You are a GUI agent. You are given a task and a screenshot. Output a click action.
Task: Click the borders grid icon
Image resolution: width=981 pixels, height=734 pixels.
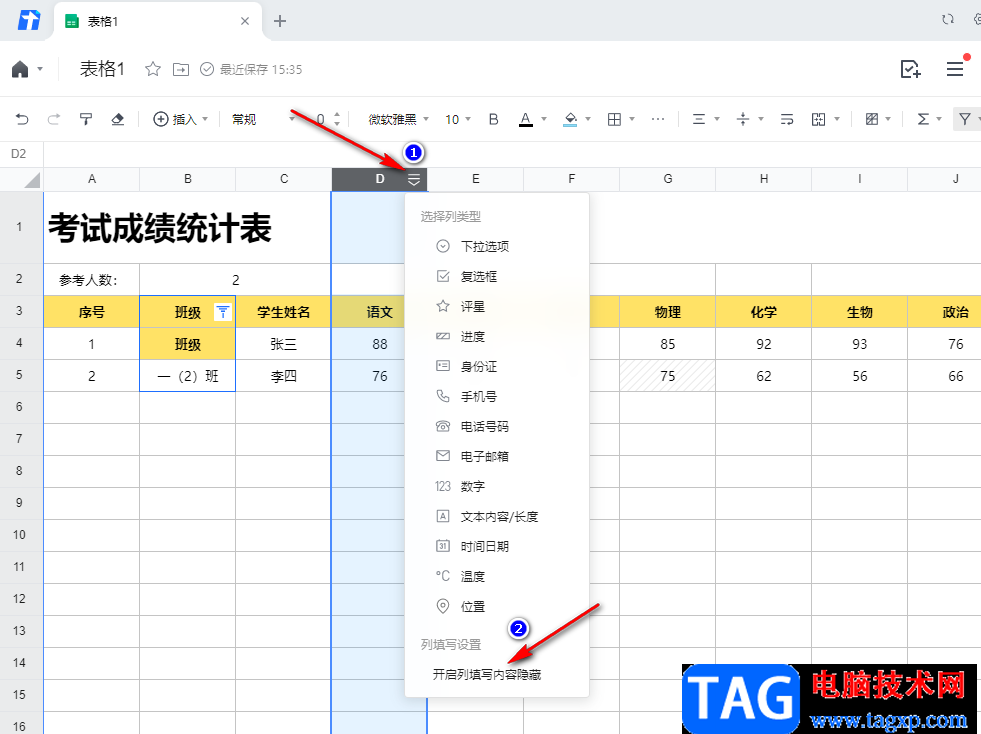tap(614, 119)
